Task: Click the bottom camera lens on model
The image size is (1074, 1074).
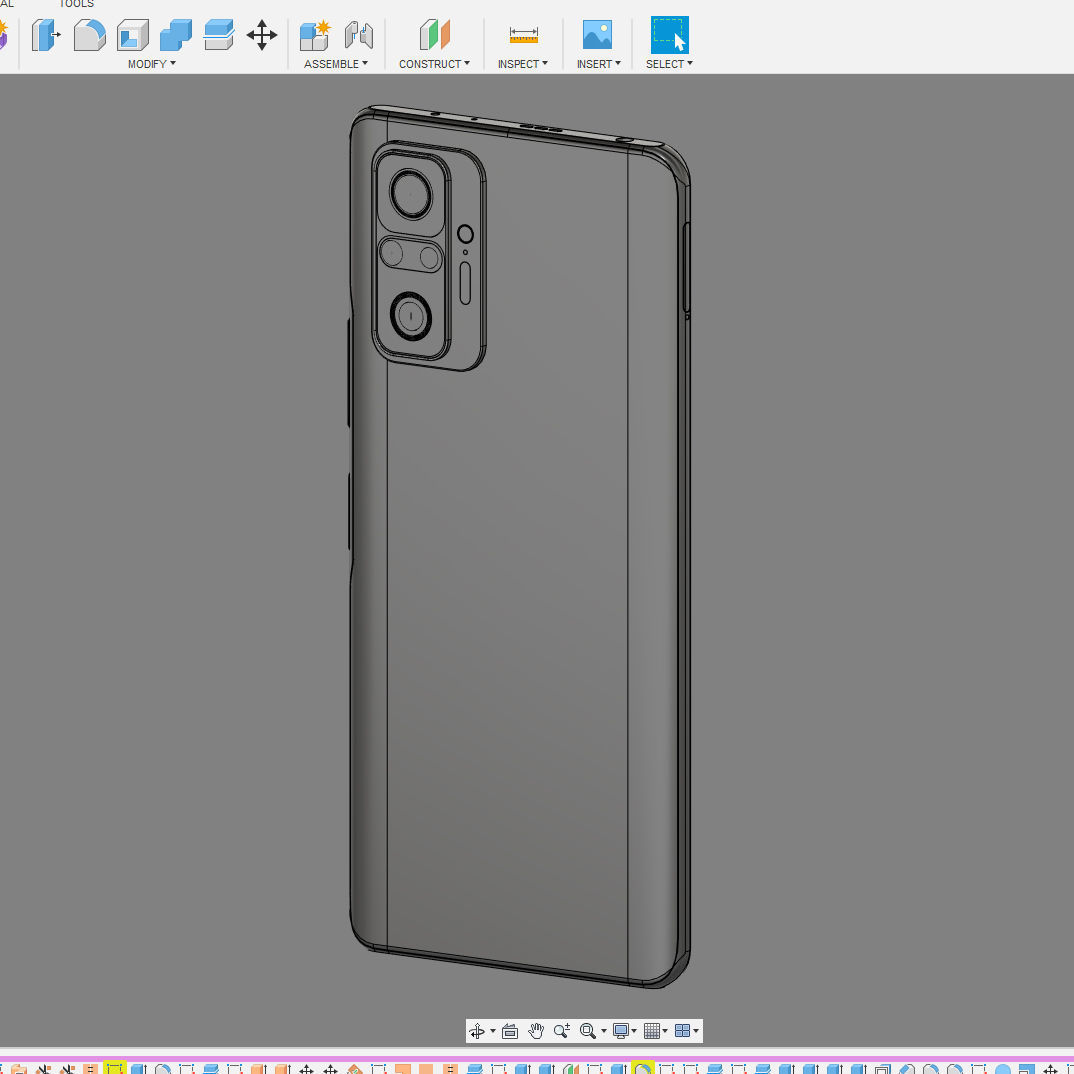Action: [411, 316]
